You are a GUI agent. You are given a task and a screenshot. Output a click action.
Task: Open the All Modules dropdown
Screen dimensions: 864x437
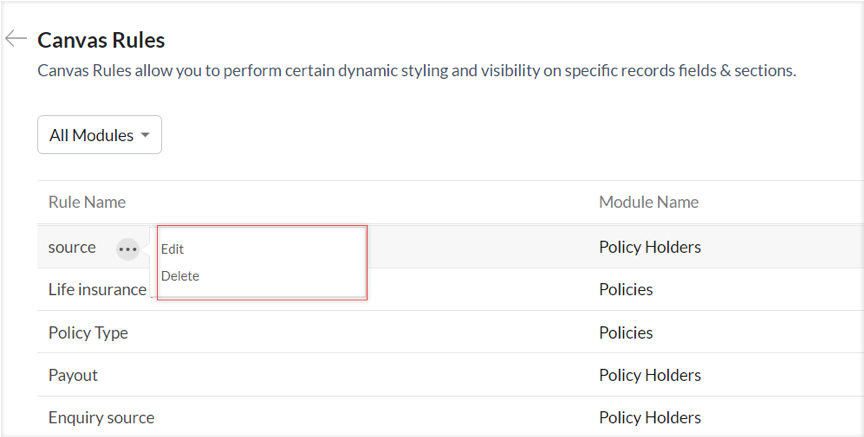99,135
